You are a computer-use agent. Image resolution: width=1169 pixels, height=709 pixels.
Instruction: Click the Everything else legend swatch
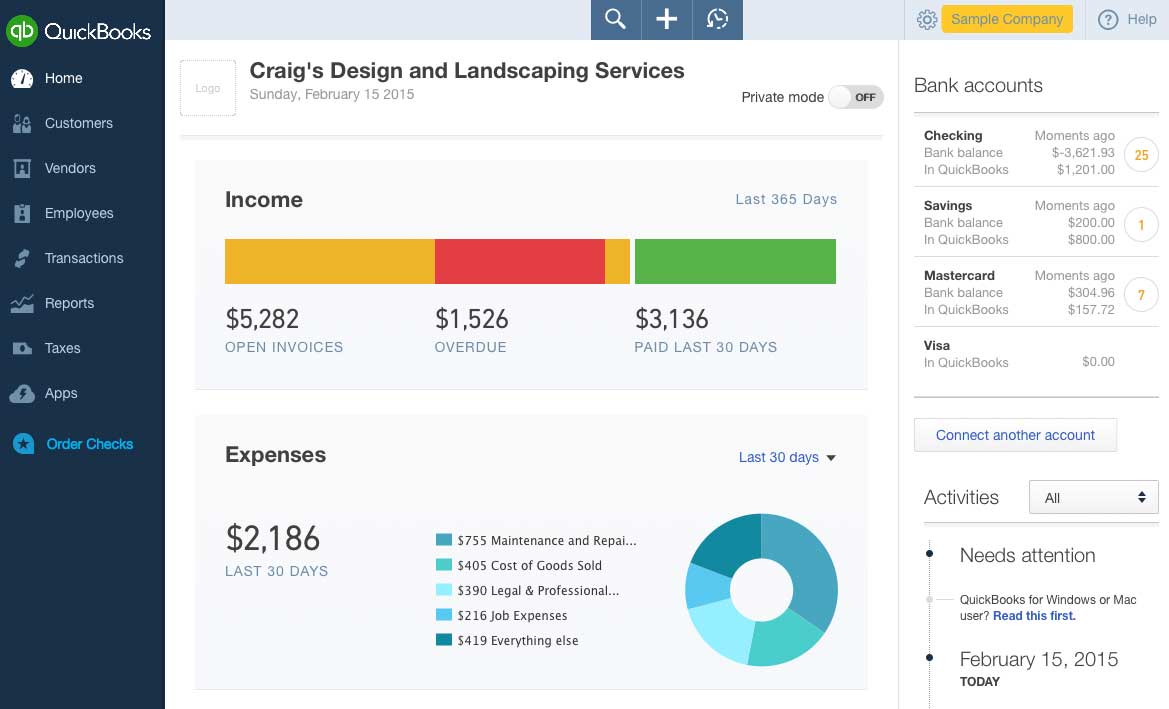(444, 640)
